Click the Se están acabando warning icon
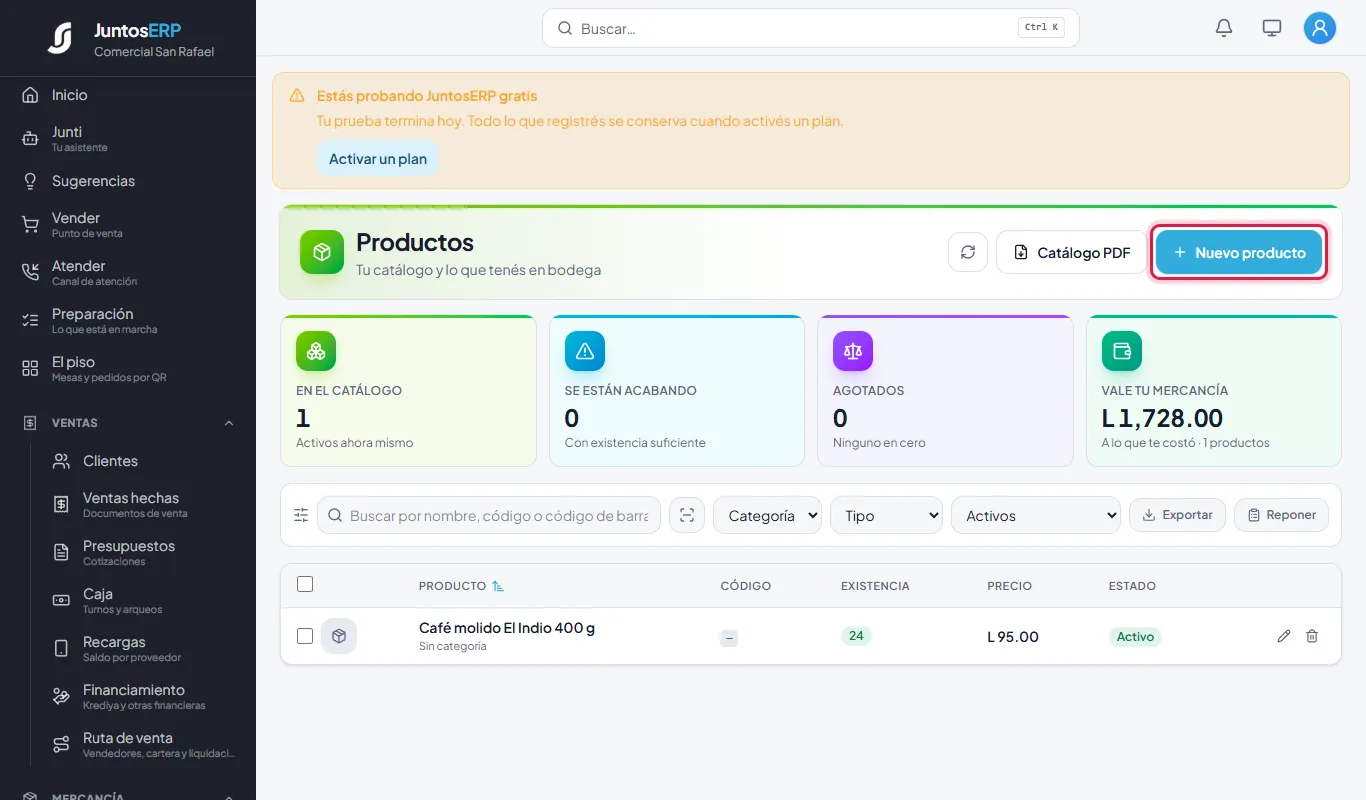This screenshot has height=800, width=1366. [585, 351]
